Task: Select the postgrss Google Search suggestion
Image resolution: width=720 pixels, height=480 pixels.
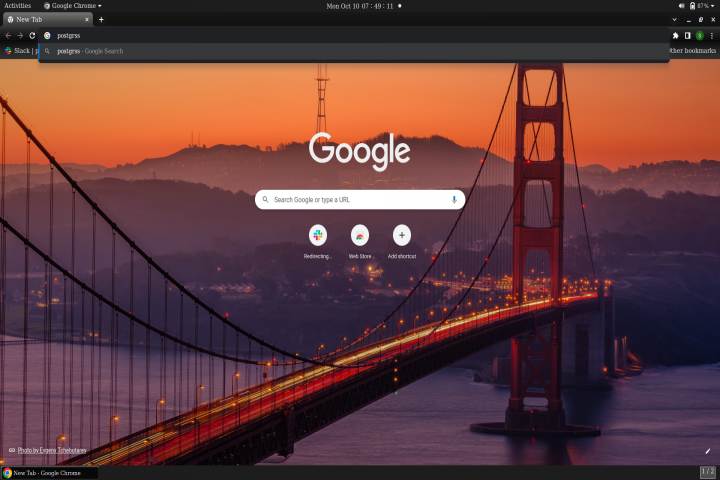Action: 90,51
